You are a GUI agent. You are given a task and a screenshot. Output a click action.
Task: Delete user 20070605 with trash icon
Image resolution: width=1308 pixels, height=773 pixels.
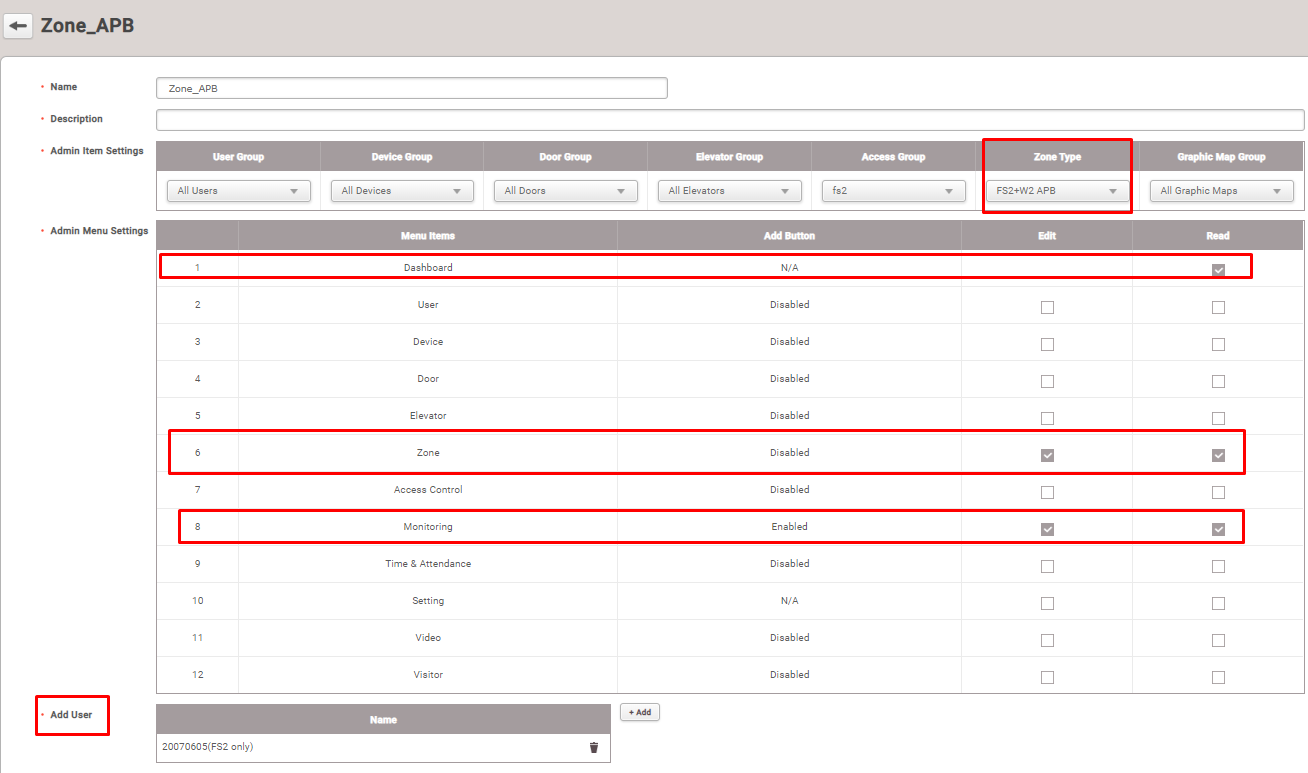[594, 747]
